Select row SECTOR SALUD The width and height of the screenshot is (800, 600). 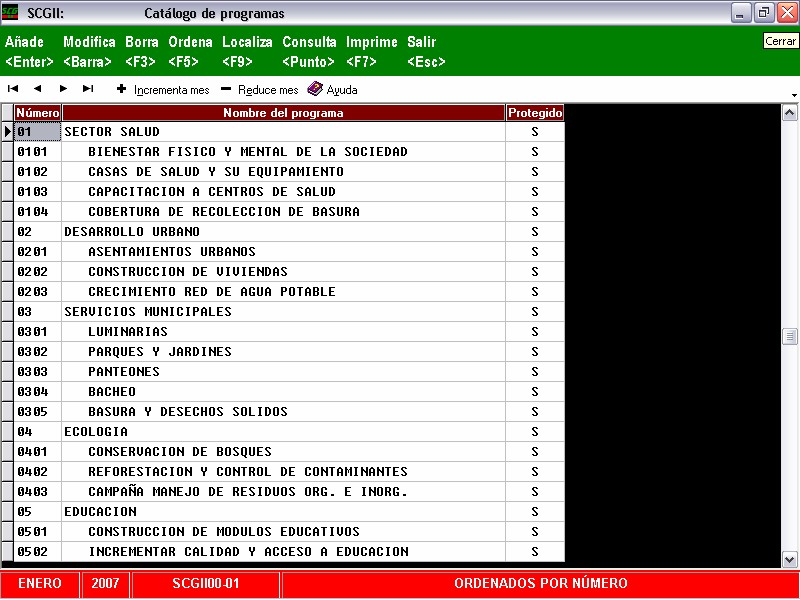[x=283, y=132]
